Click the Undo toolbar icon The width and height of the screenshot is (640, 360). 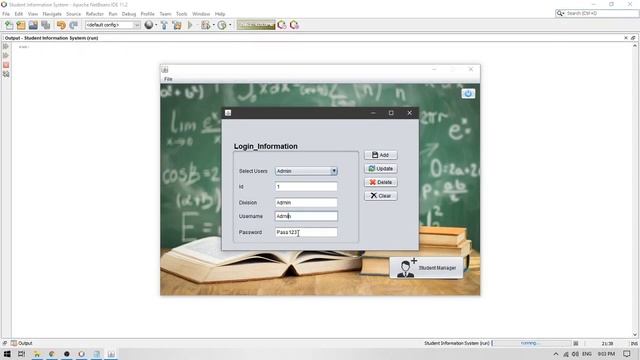tap(61, 25)
